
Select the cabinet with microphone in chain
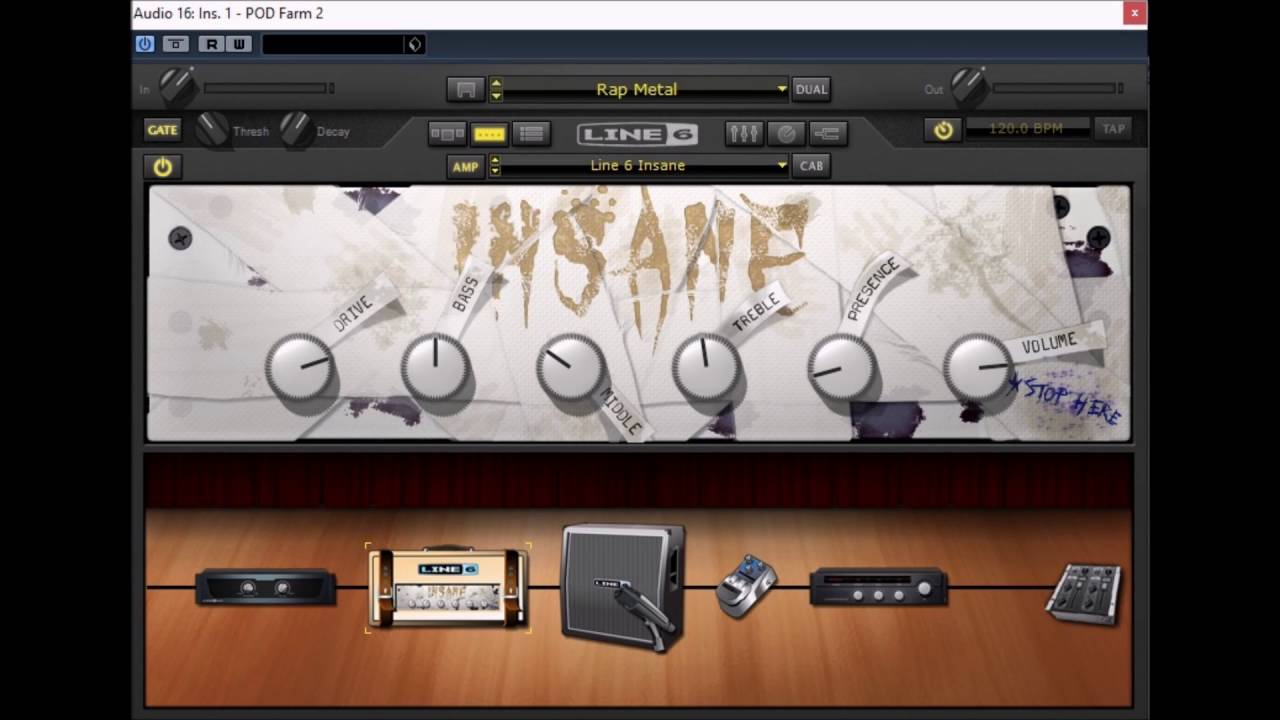coord(624,587)
